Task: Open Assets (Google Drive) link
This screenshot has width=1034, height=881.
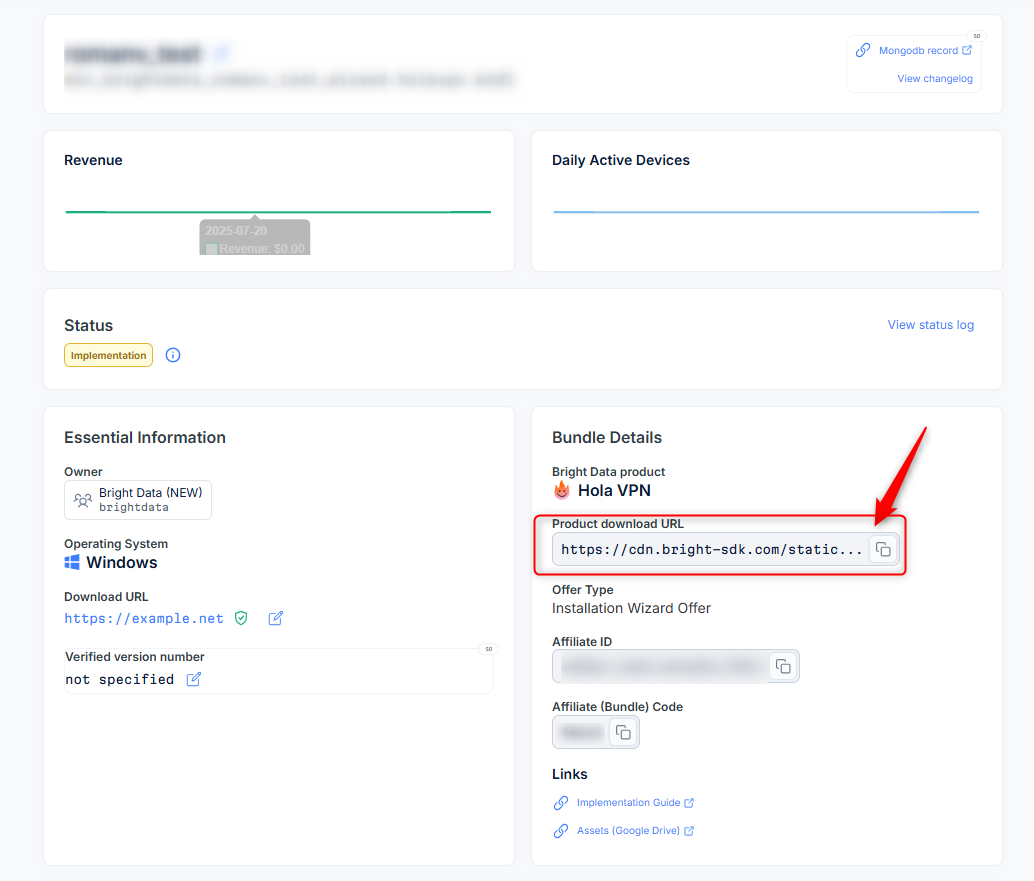Action: click(628, 830)
